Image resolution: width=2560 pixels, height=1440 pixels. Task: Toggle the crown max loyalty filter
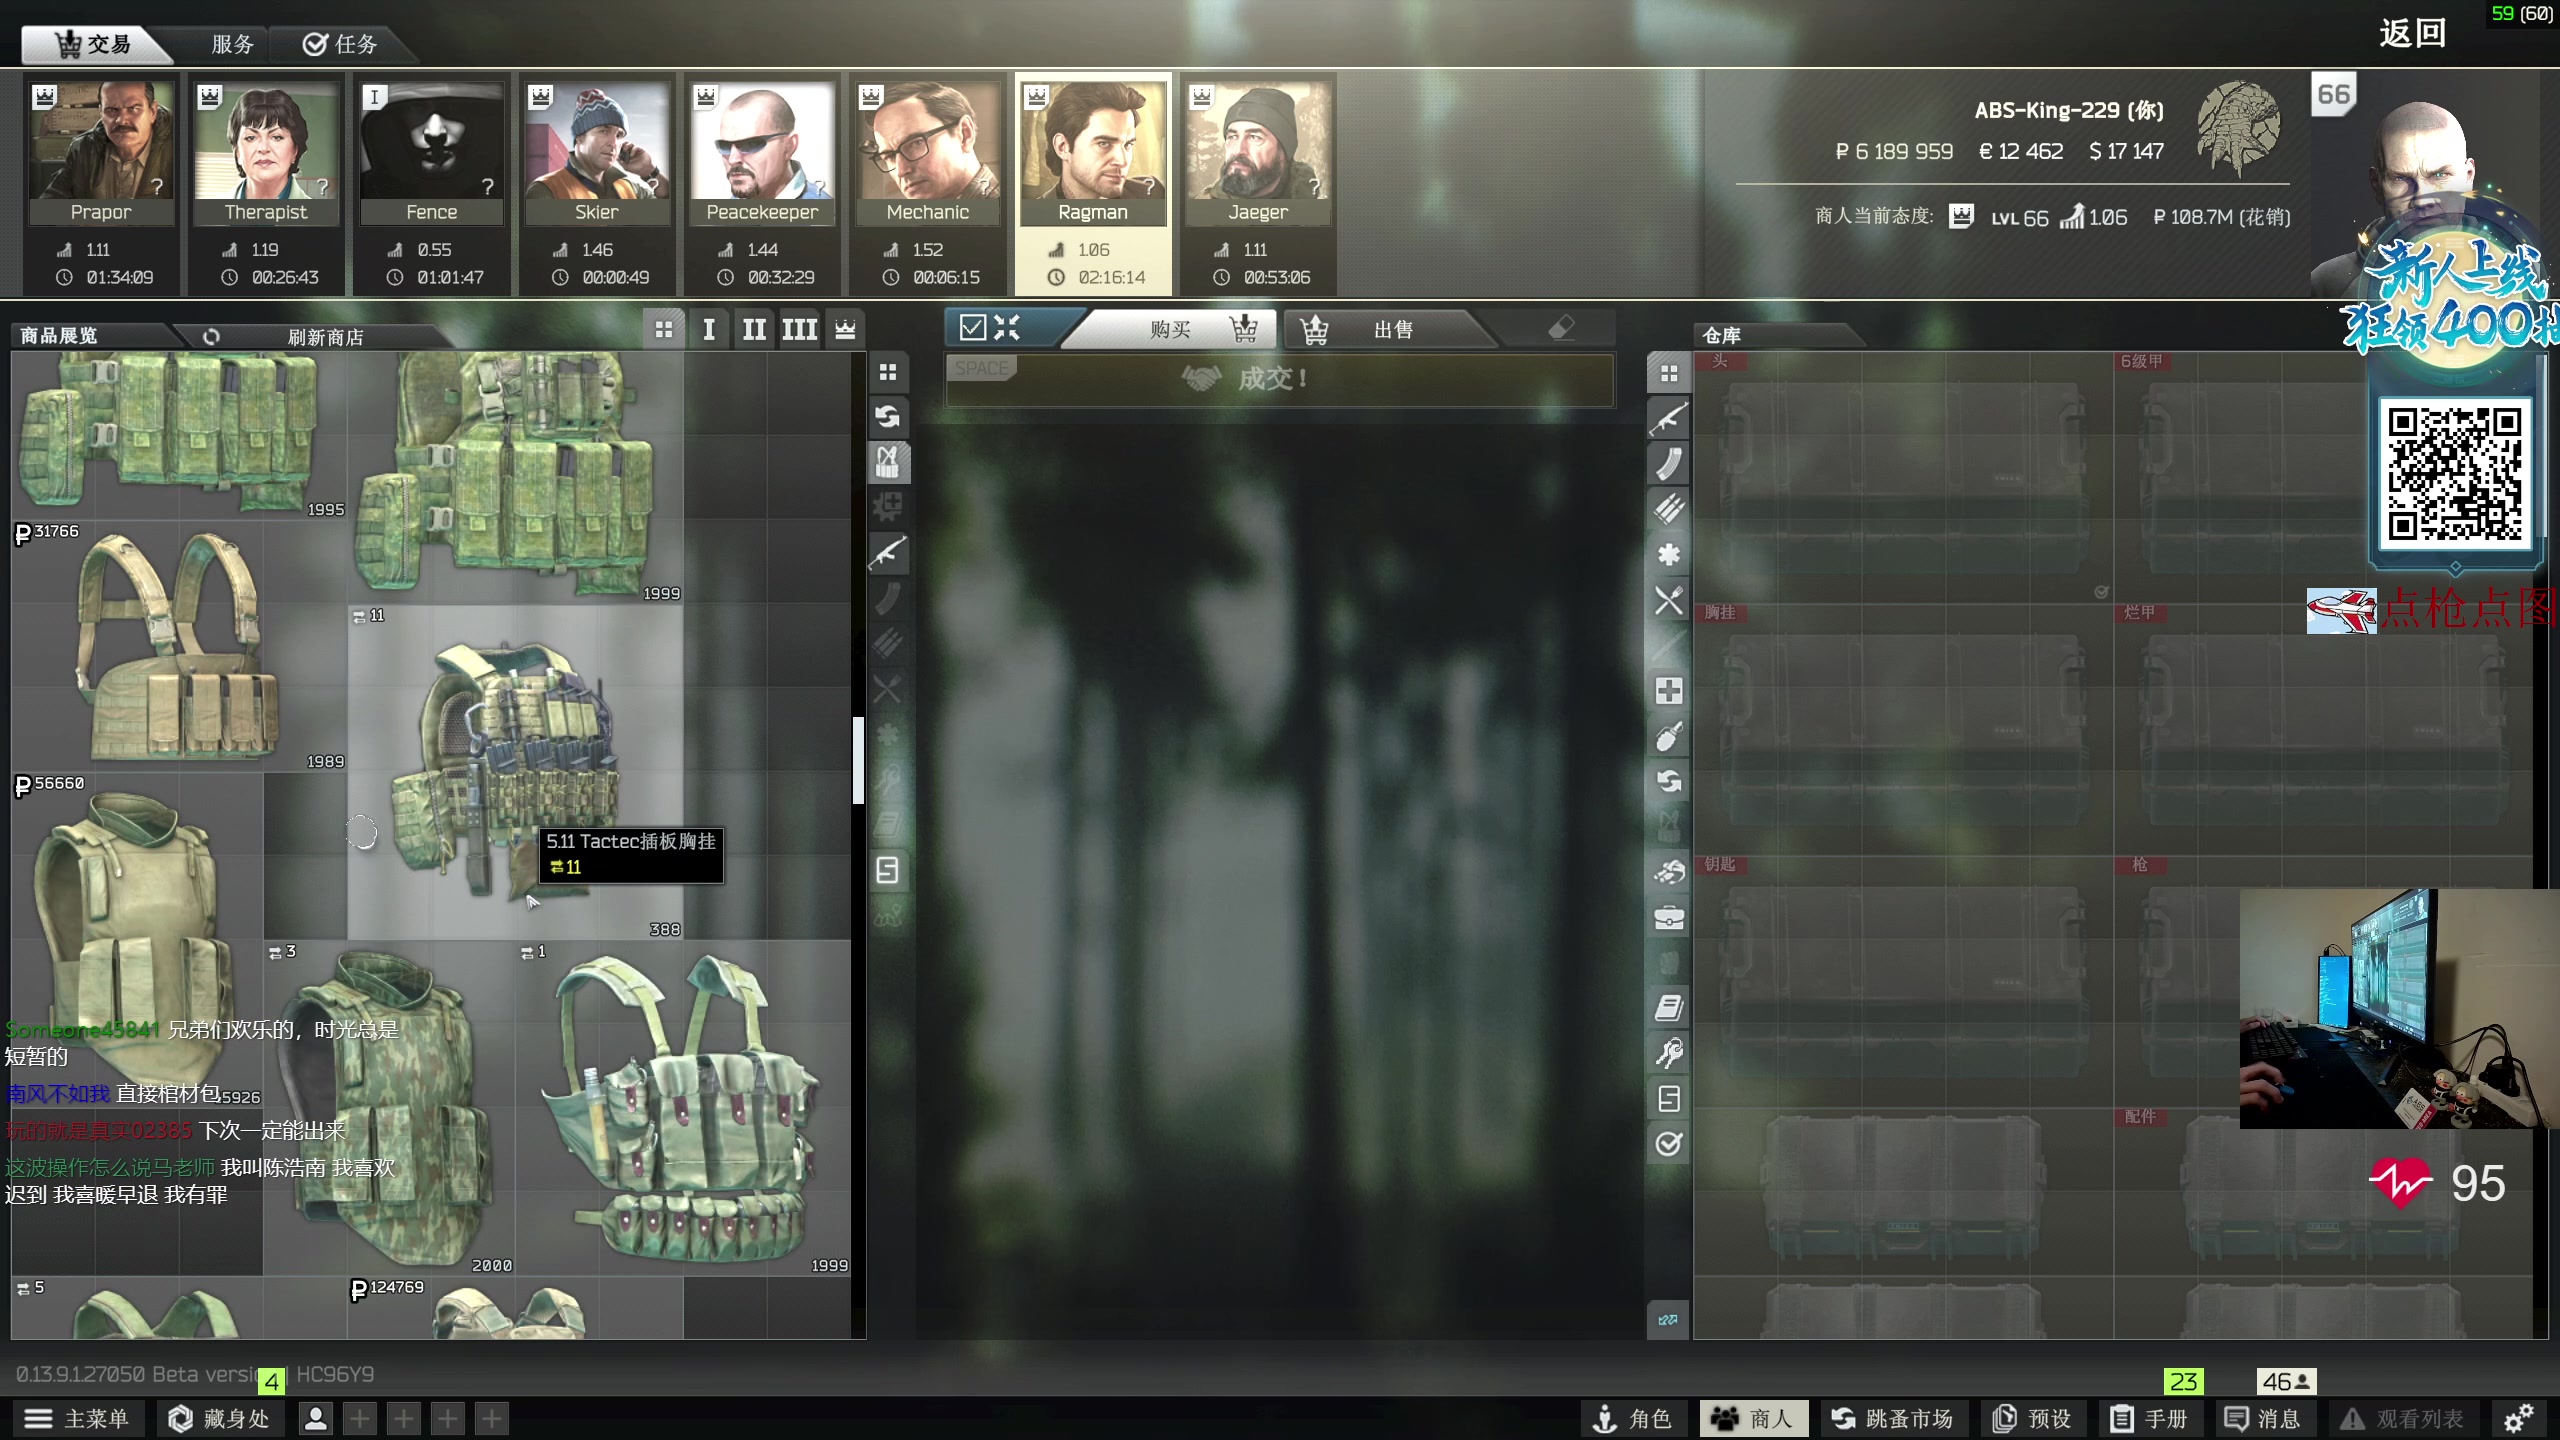(845, 329)
